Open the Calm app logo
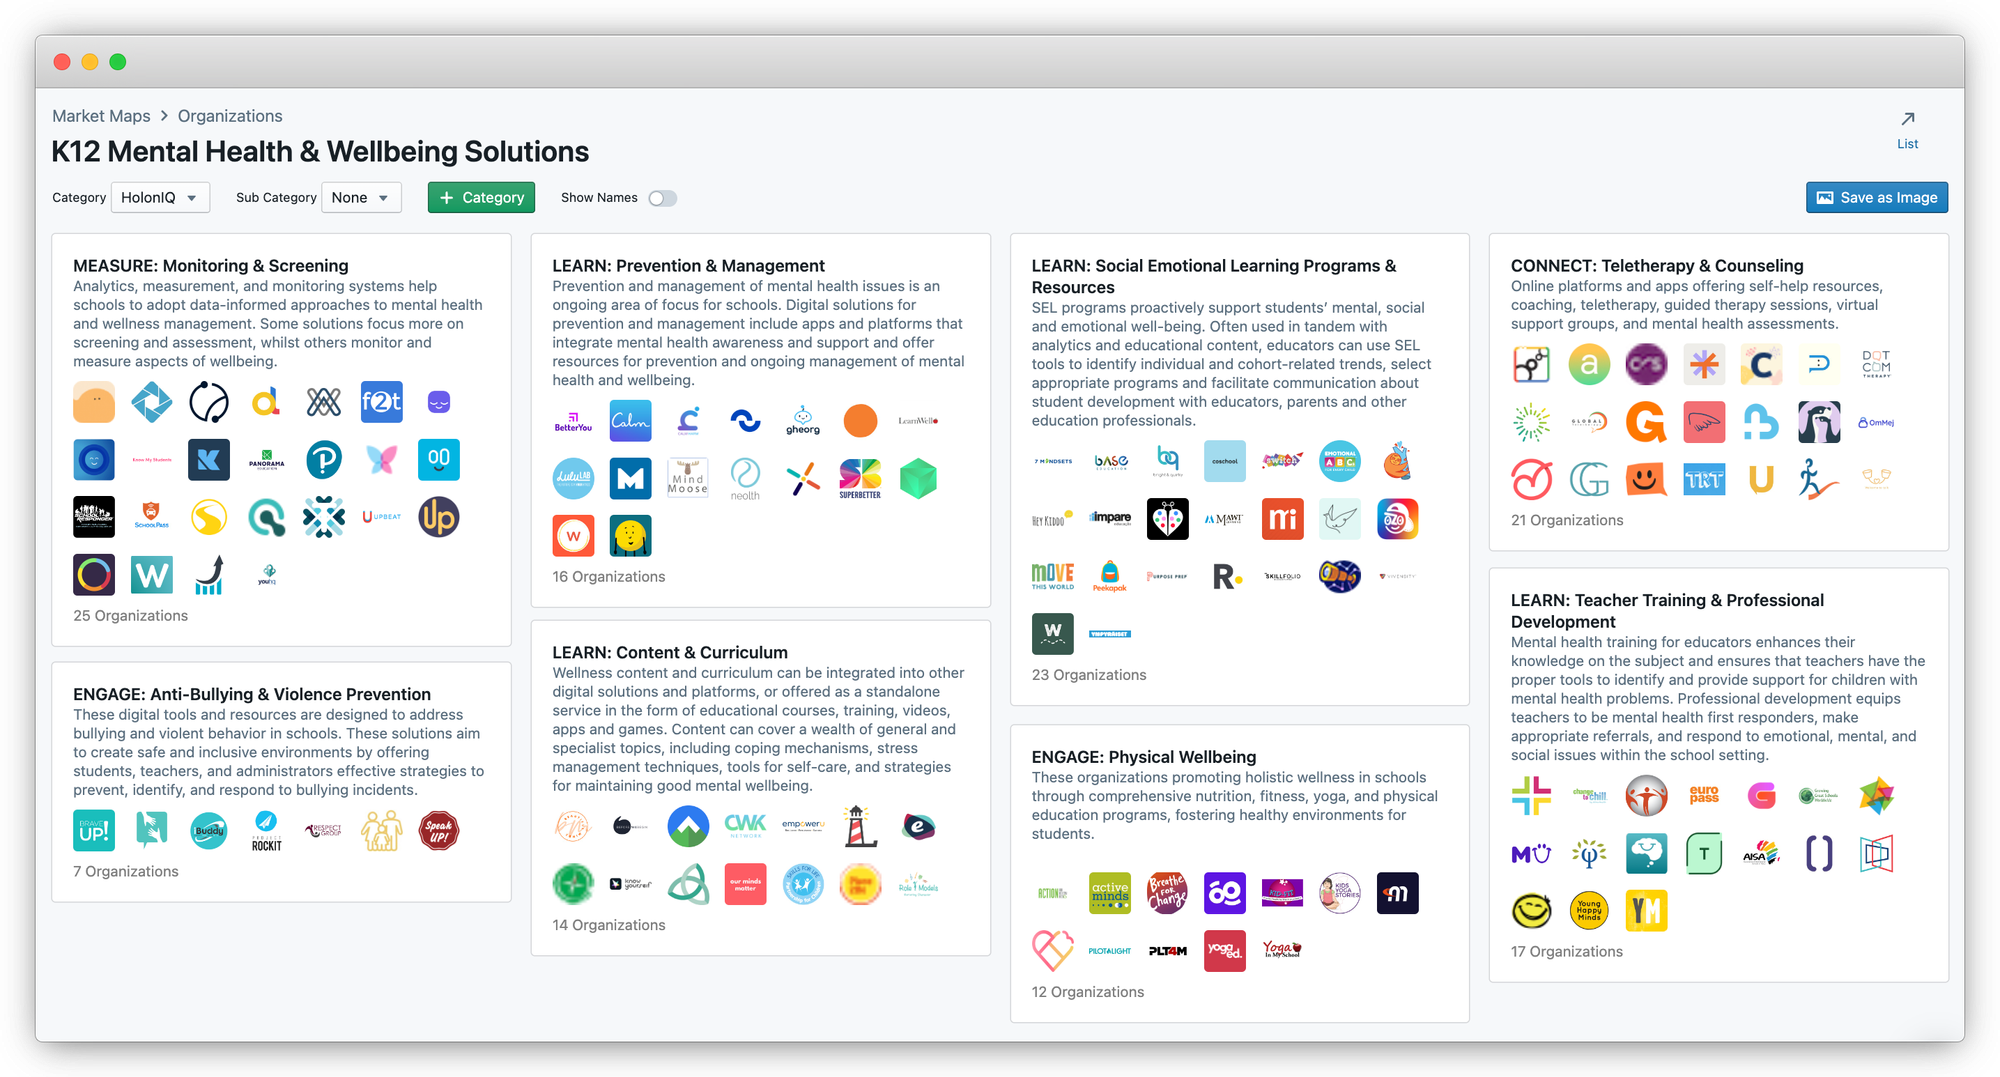 [x=630, y=421]
